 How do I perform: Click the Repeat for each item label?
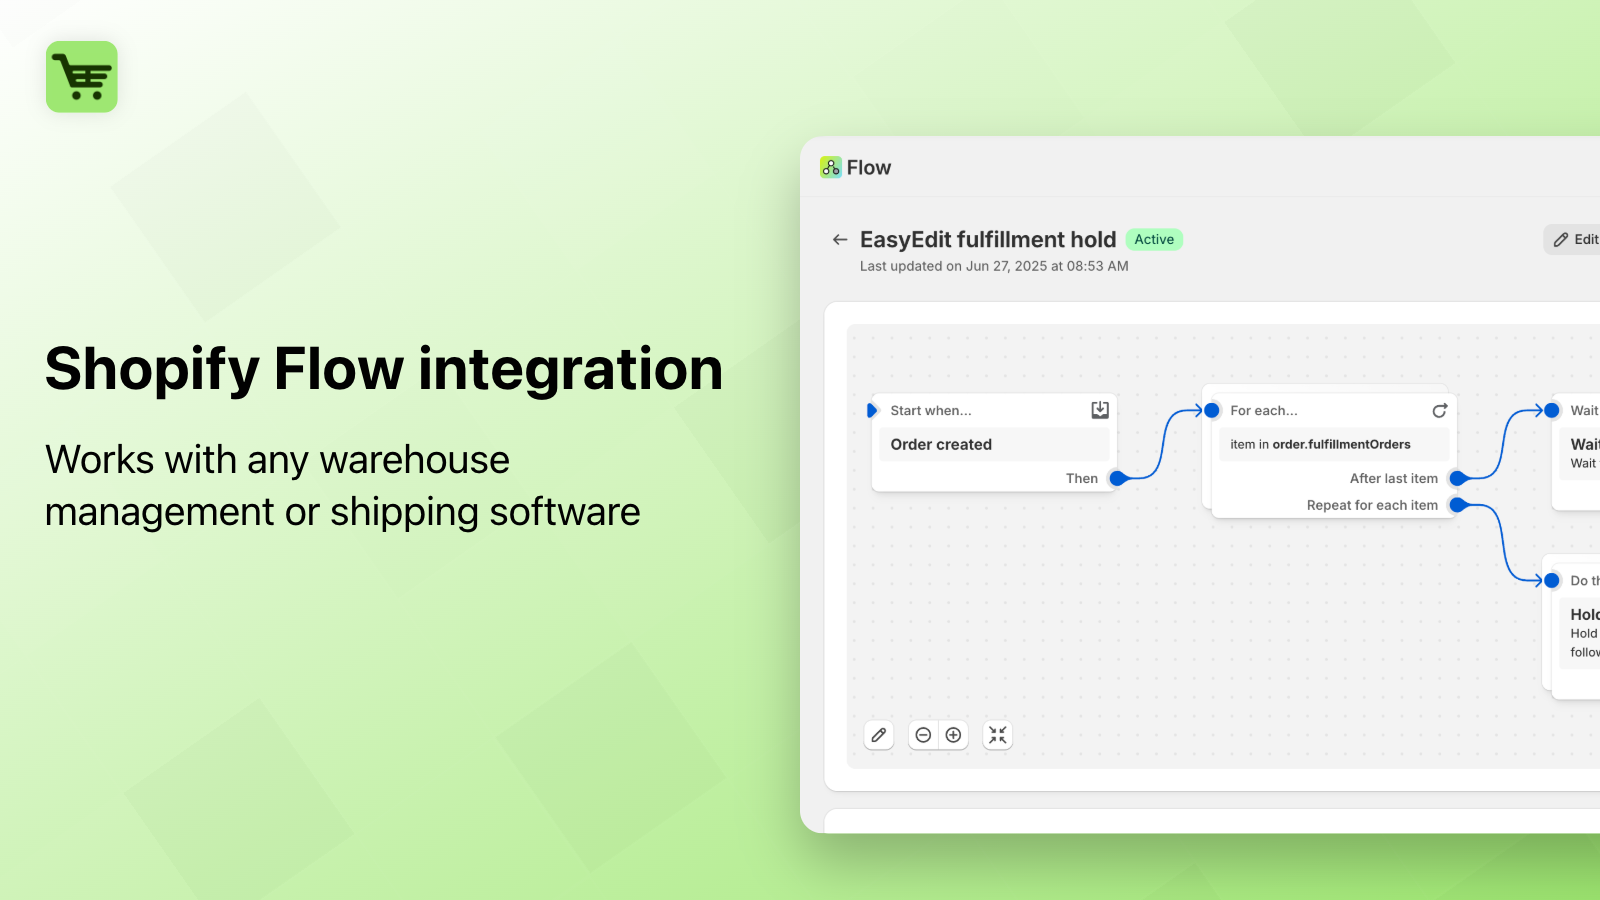[x=1372, y=505]
